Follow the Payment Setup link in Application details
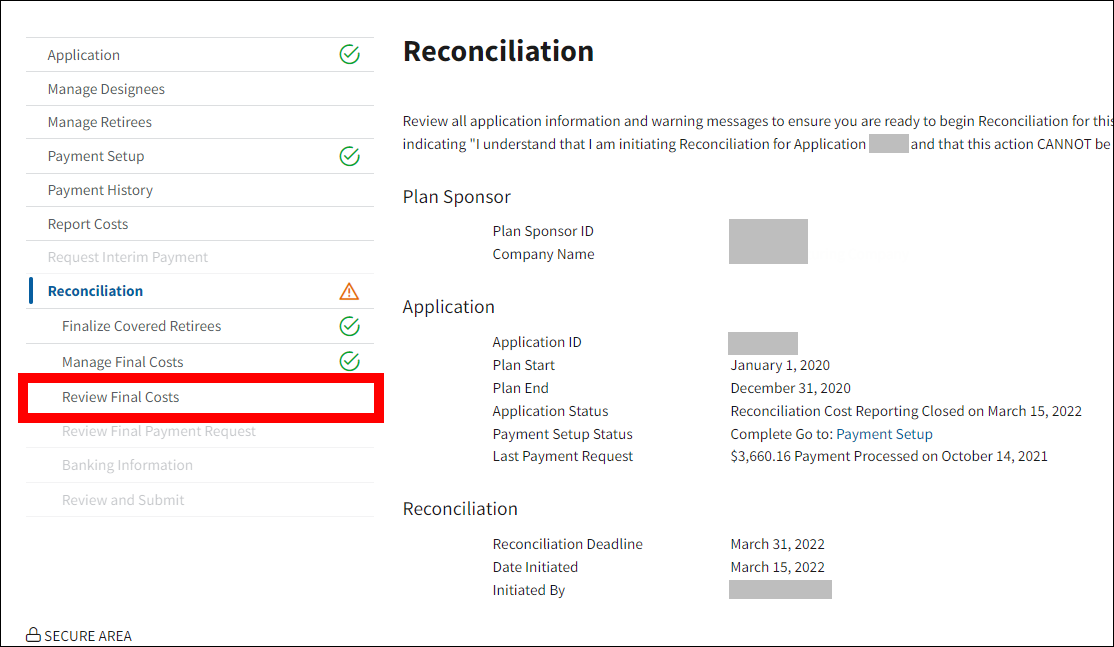The height and width of the screenshot is (647, 1114). pyautogui.click(x=884, y=434)
